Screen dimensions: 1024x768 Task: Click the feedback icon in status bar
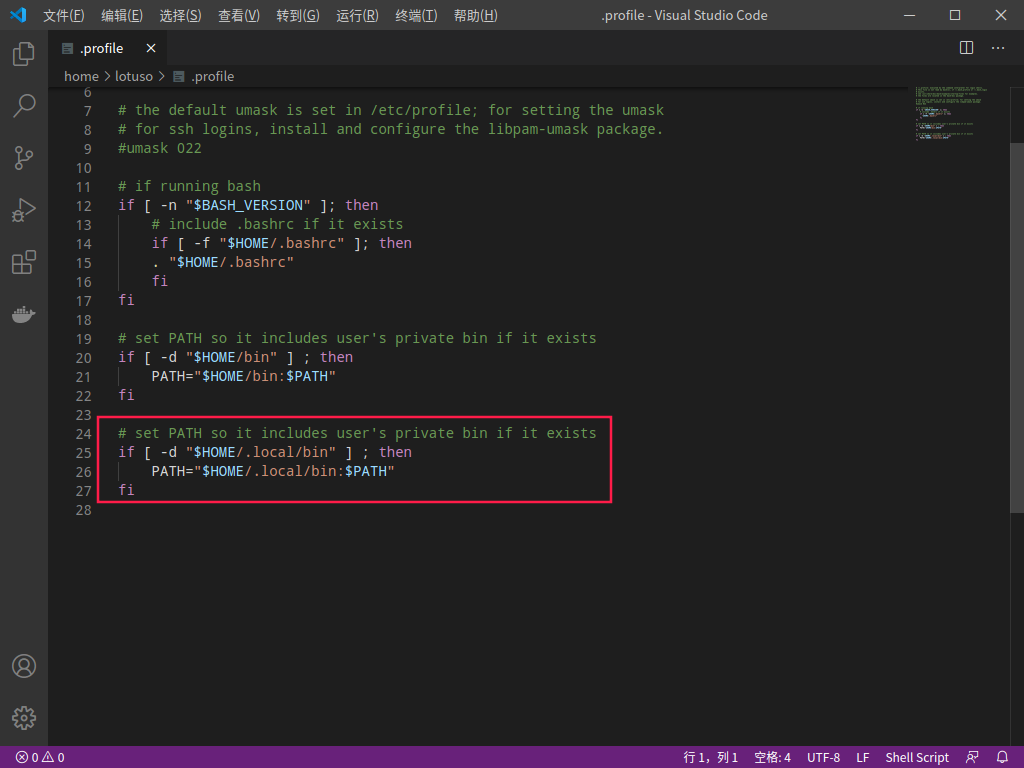coord(972,758)
